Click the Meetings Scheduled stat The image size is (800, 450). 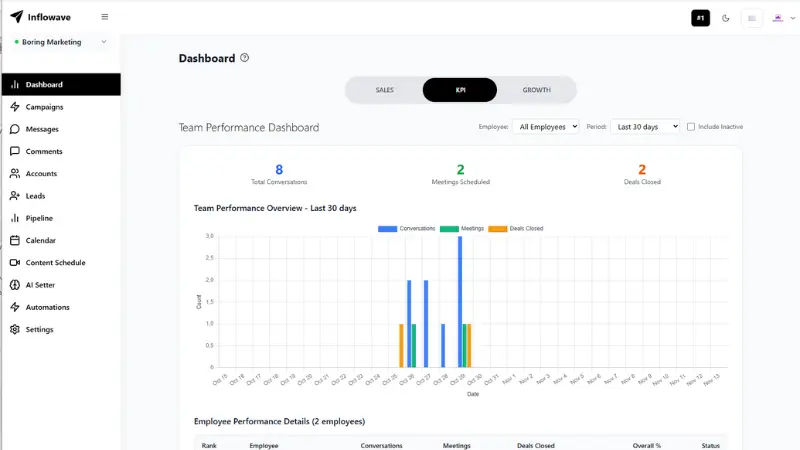point(460,174)
